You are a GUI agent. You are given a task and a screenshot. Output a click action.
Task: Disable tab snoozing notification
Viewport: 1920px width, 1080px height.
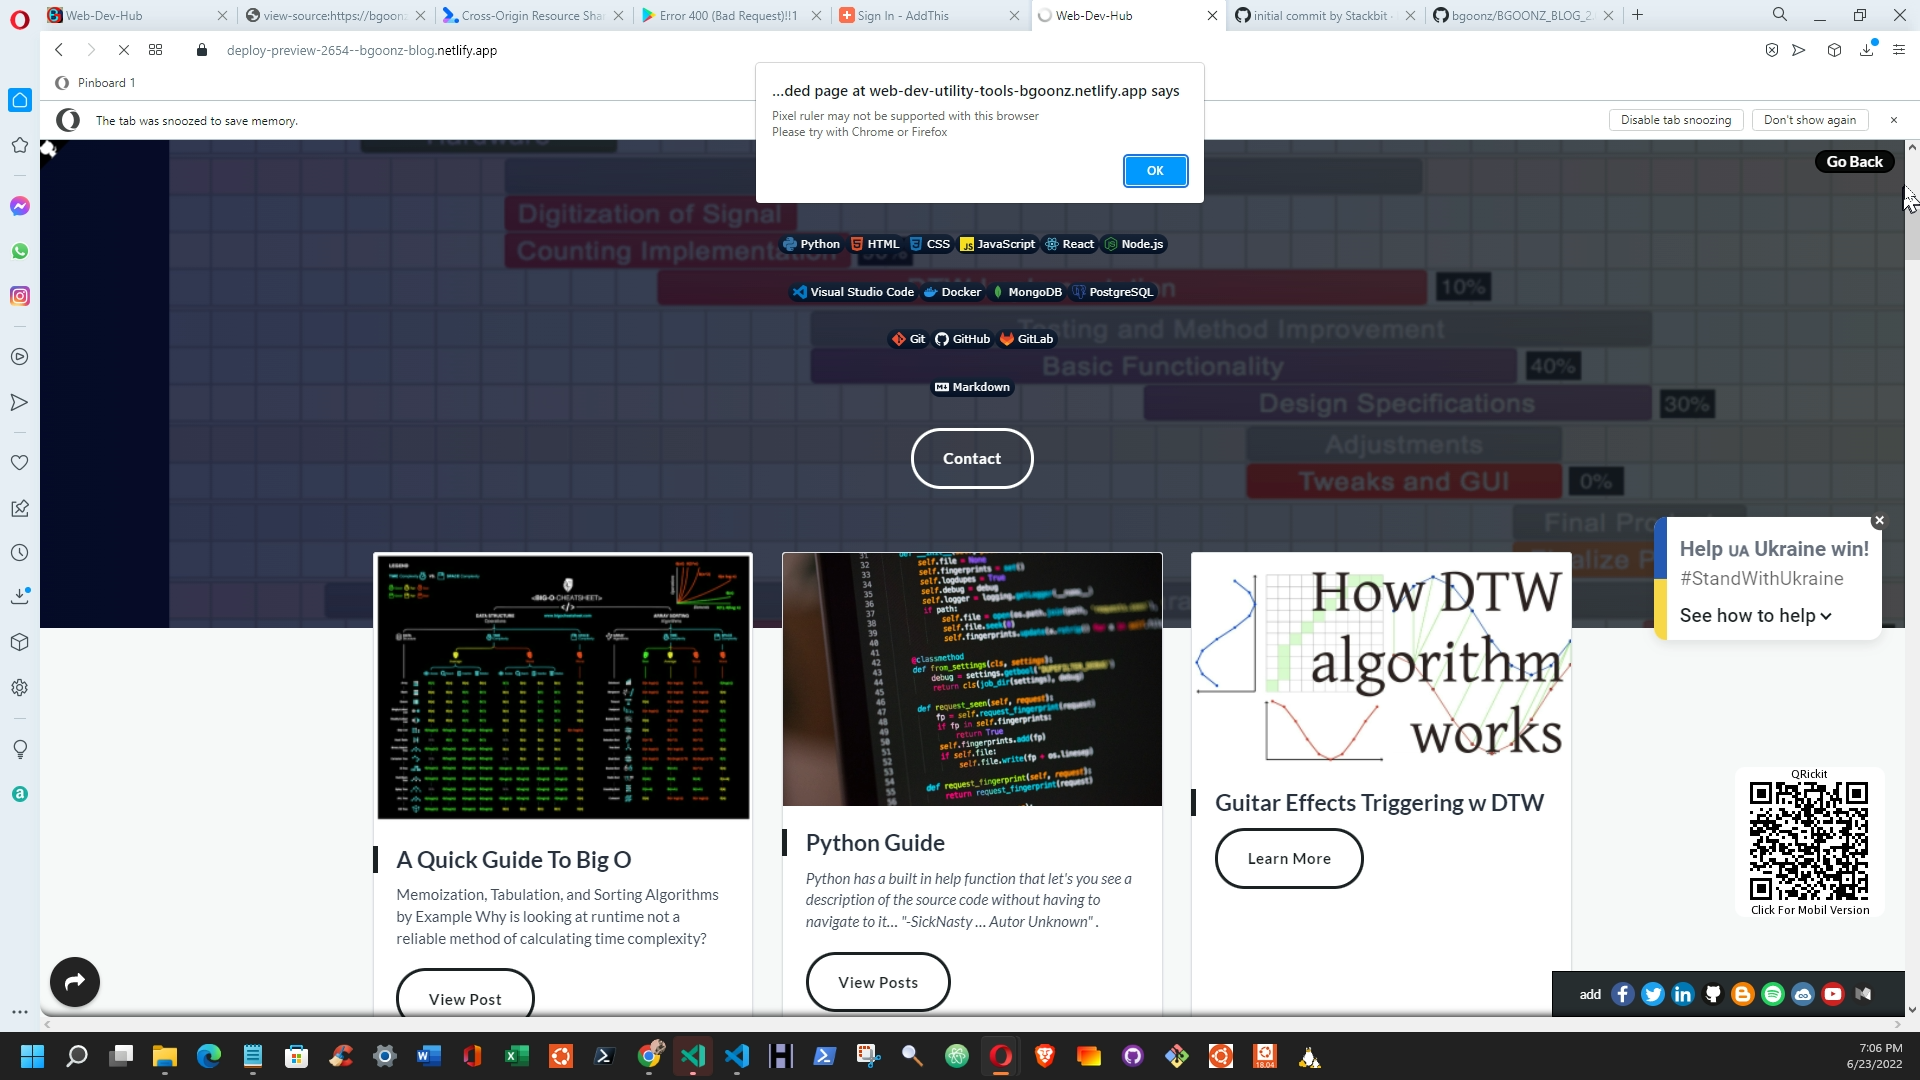[1675, 120]
